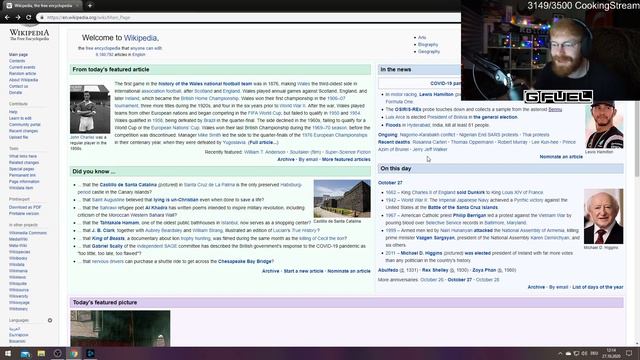The height and width of the screenshot is (360, 640).
Task: Open the Special pages link
Action: [22, 169]
